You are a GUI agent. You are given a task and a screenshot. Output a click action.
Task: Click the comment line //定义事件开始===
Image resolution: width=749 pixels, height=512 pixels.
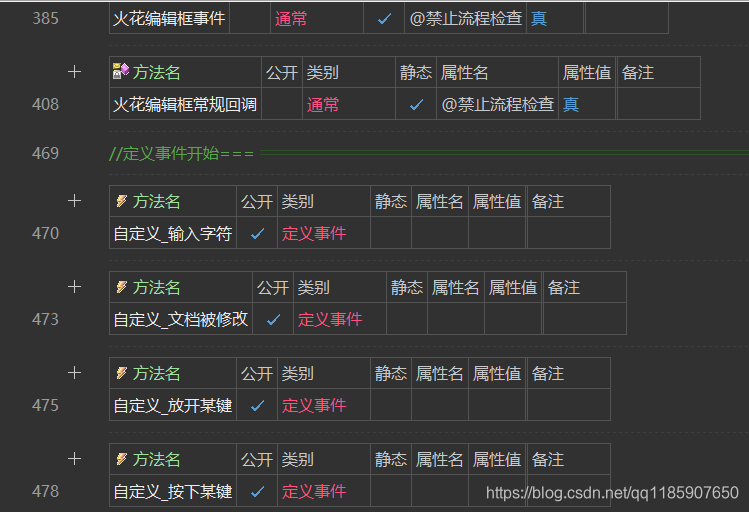pyautogui.click(x=181, y=154)
